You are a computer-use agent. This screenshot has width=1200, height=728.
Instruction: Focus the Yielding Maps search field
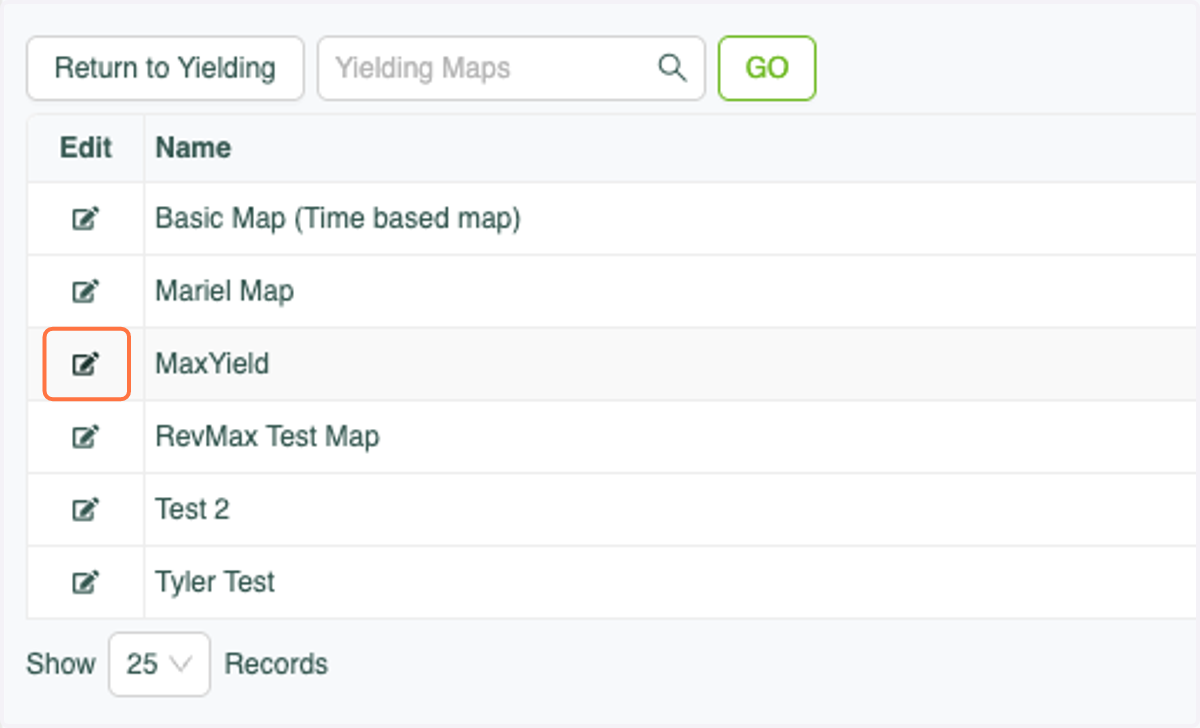511,68
